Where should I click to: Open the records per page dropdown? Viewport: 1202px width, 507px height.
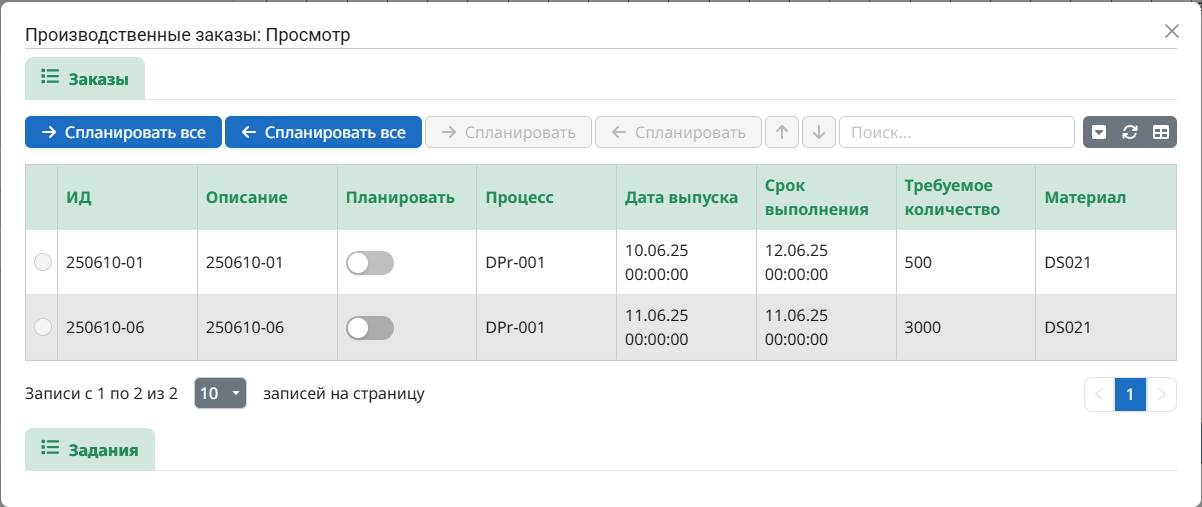[220, 393]
